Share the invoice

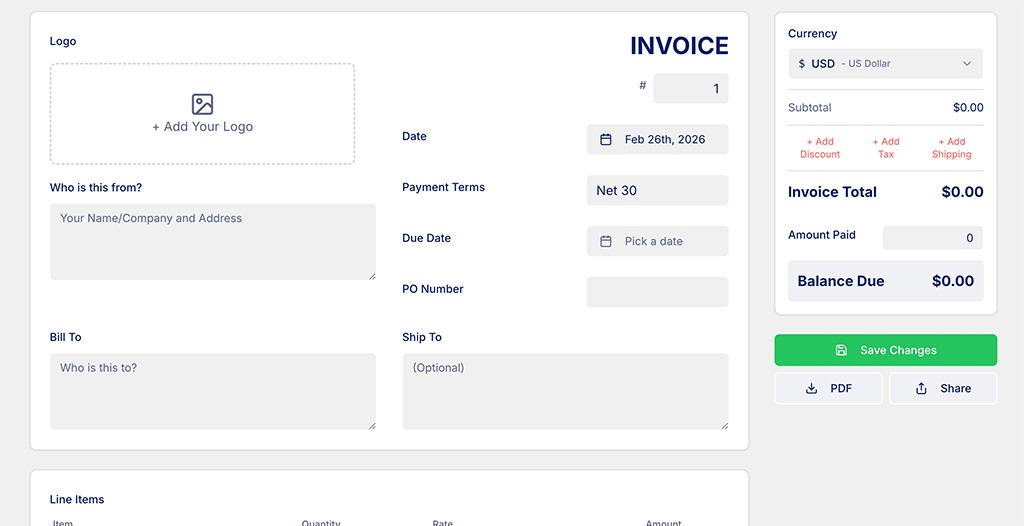943,388
